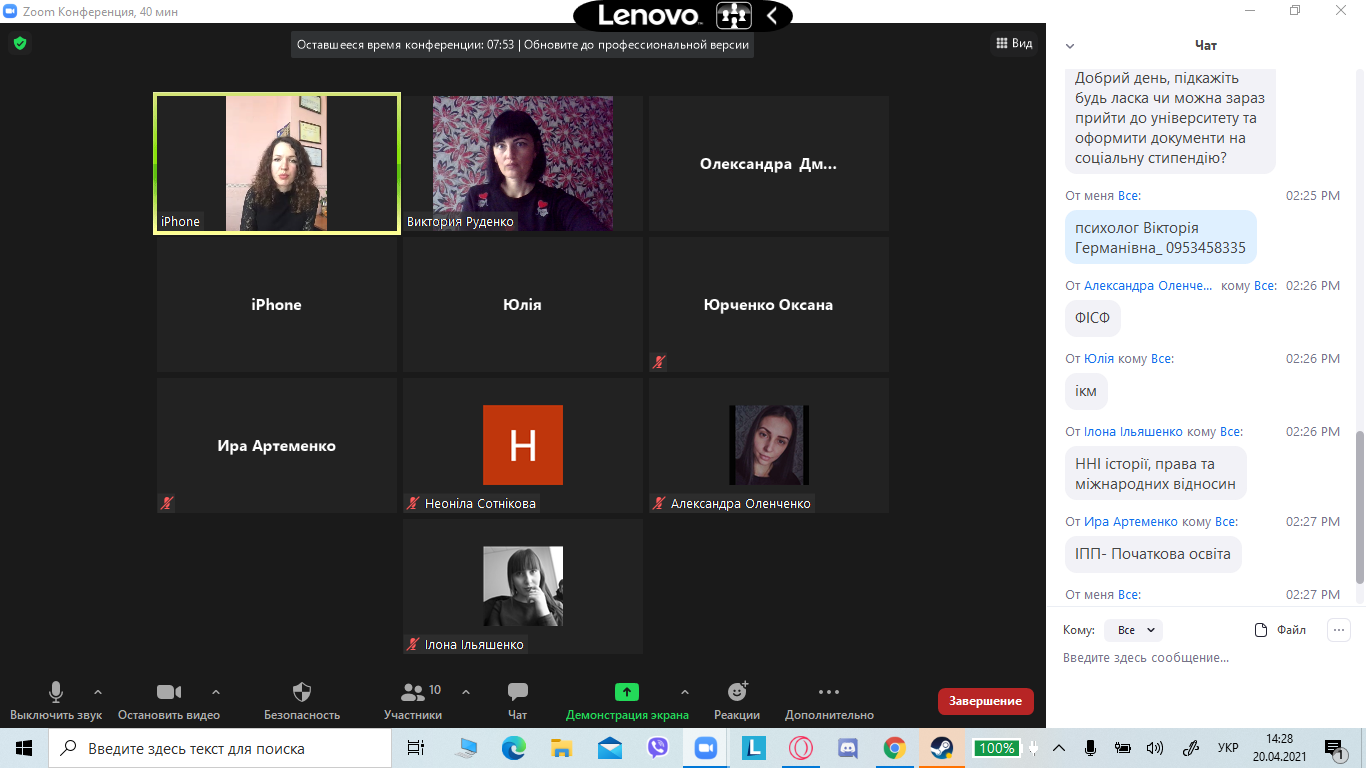Select Неоніла Сотнікова tile with H avatar
Image resolution: width=1366 pixels, height=768 pixels.
pyautogui.click(x=523, y=446)
